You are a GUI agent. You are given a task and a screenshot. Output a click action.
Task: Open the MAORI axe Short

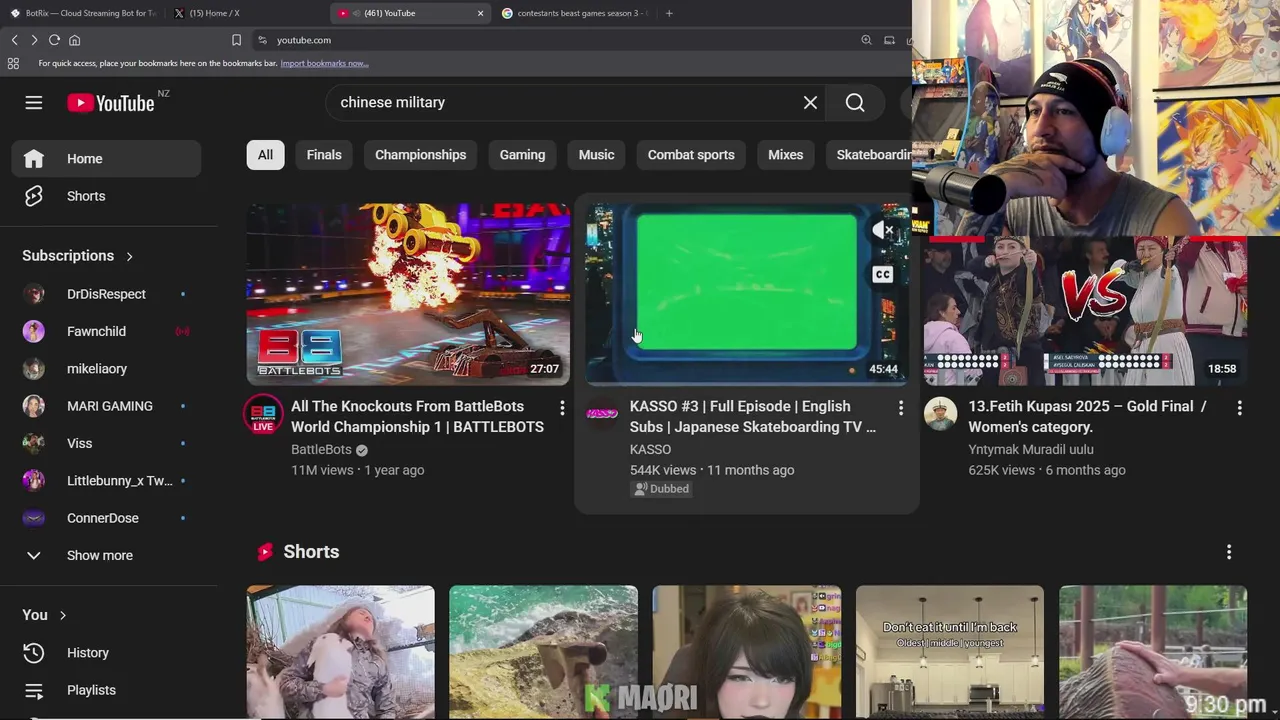pos(543,652)
